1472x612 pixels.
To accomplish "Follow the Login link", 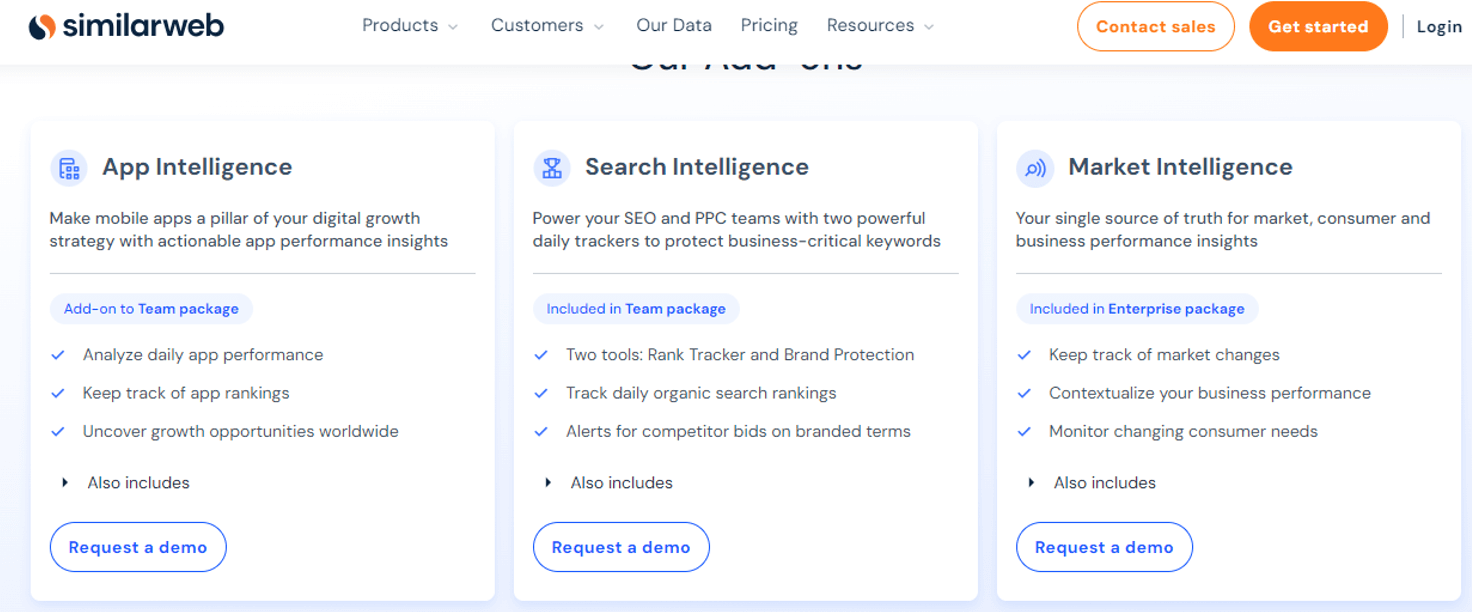I will coord(1439,27).
